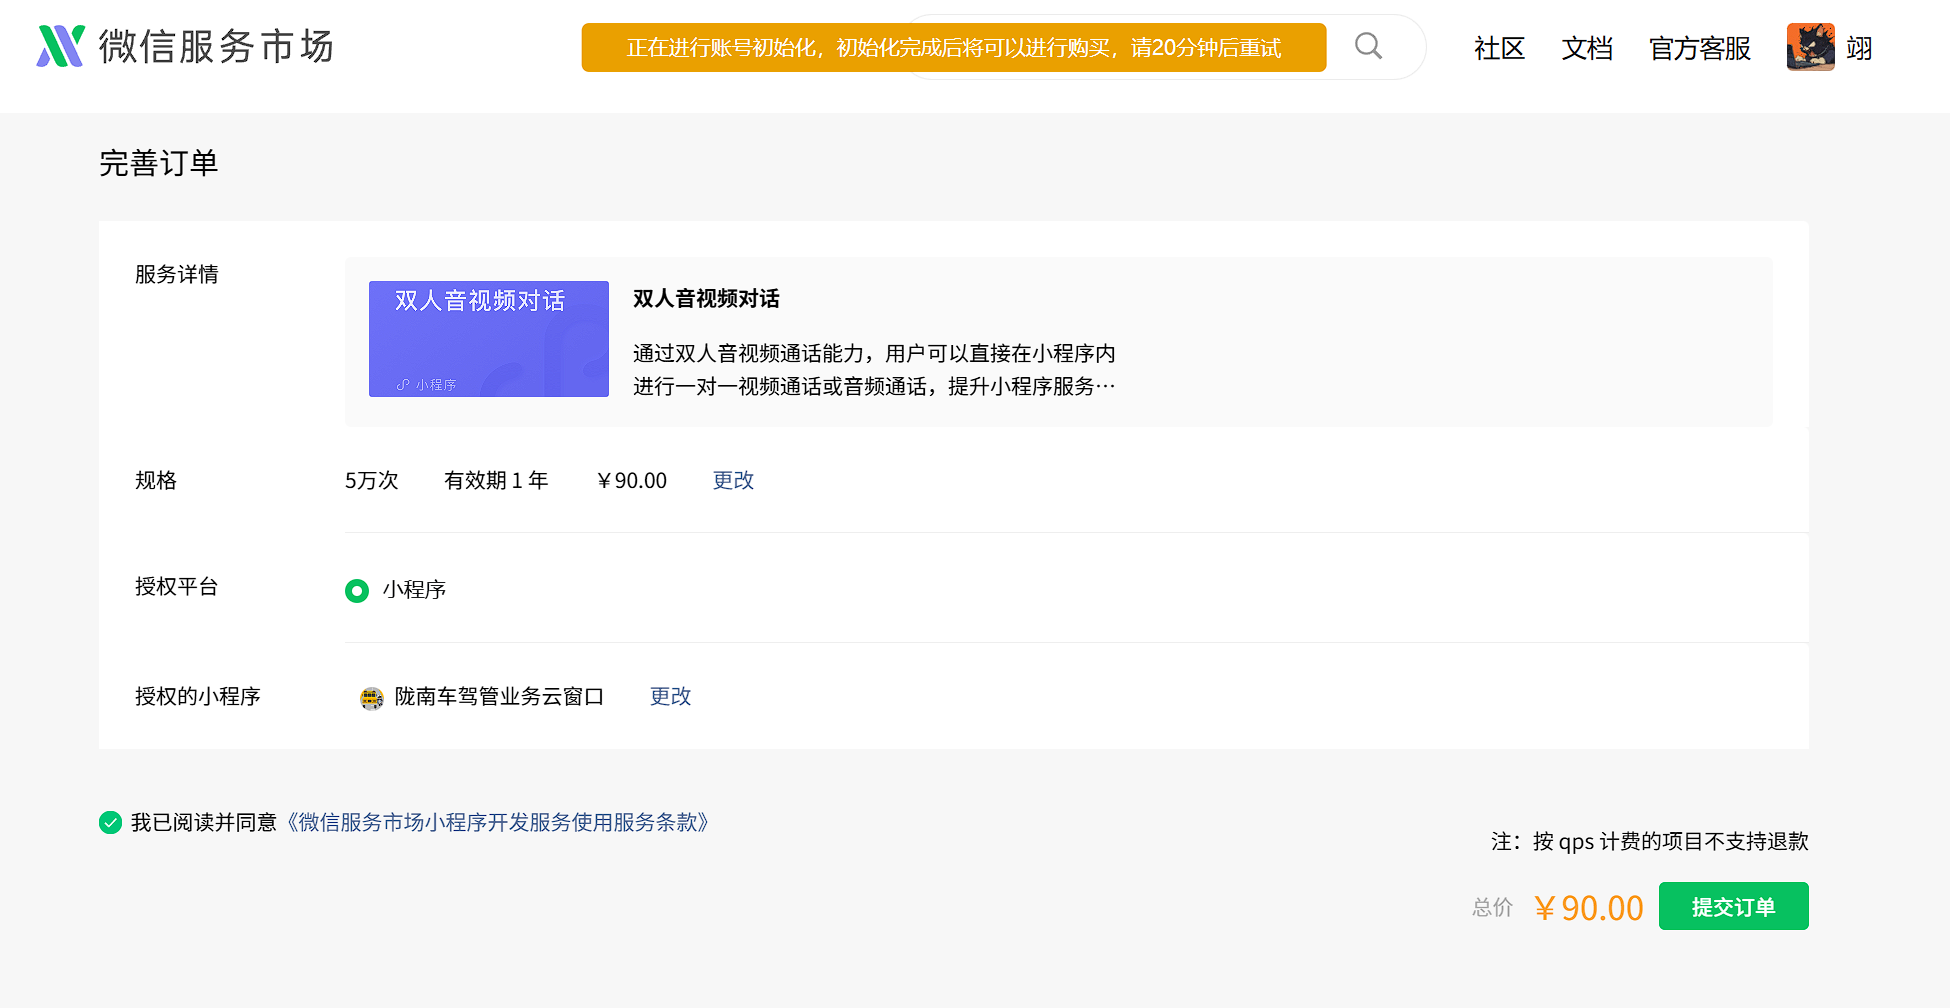Open the 微信服务市场小程序开发服务使用服务条款 link
This screenshot has width=1950, height=1008.
(x=498, y=822)
